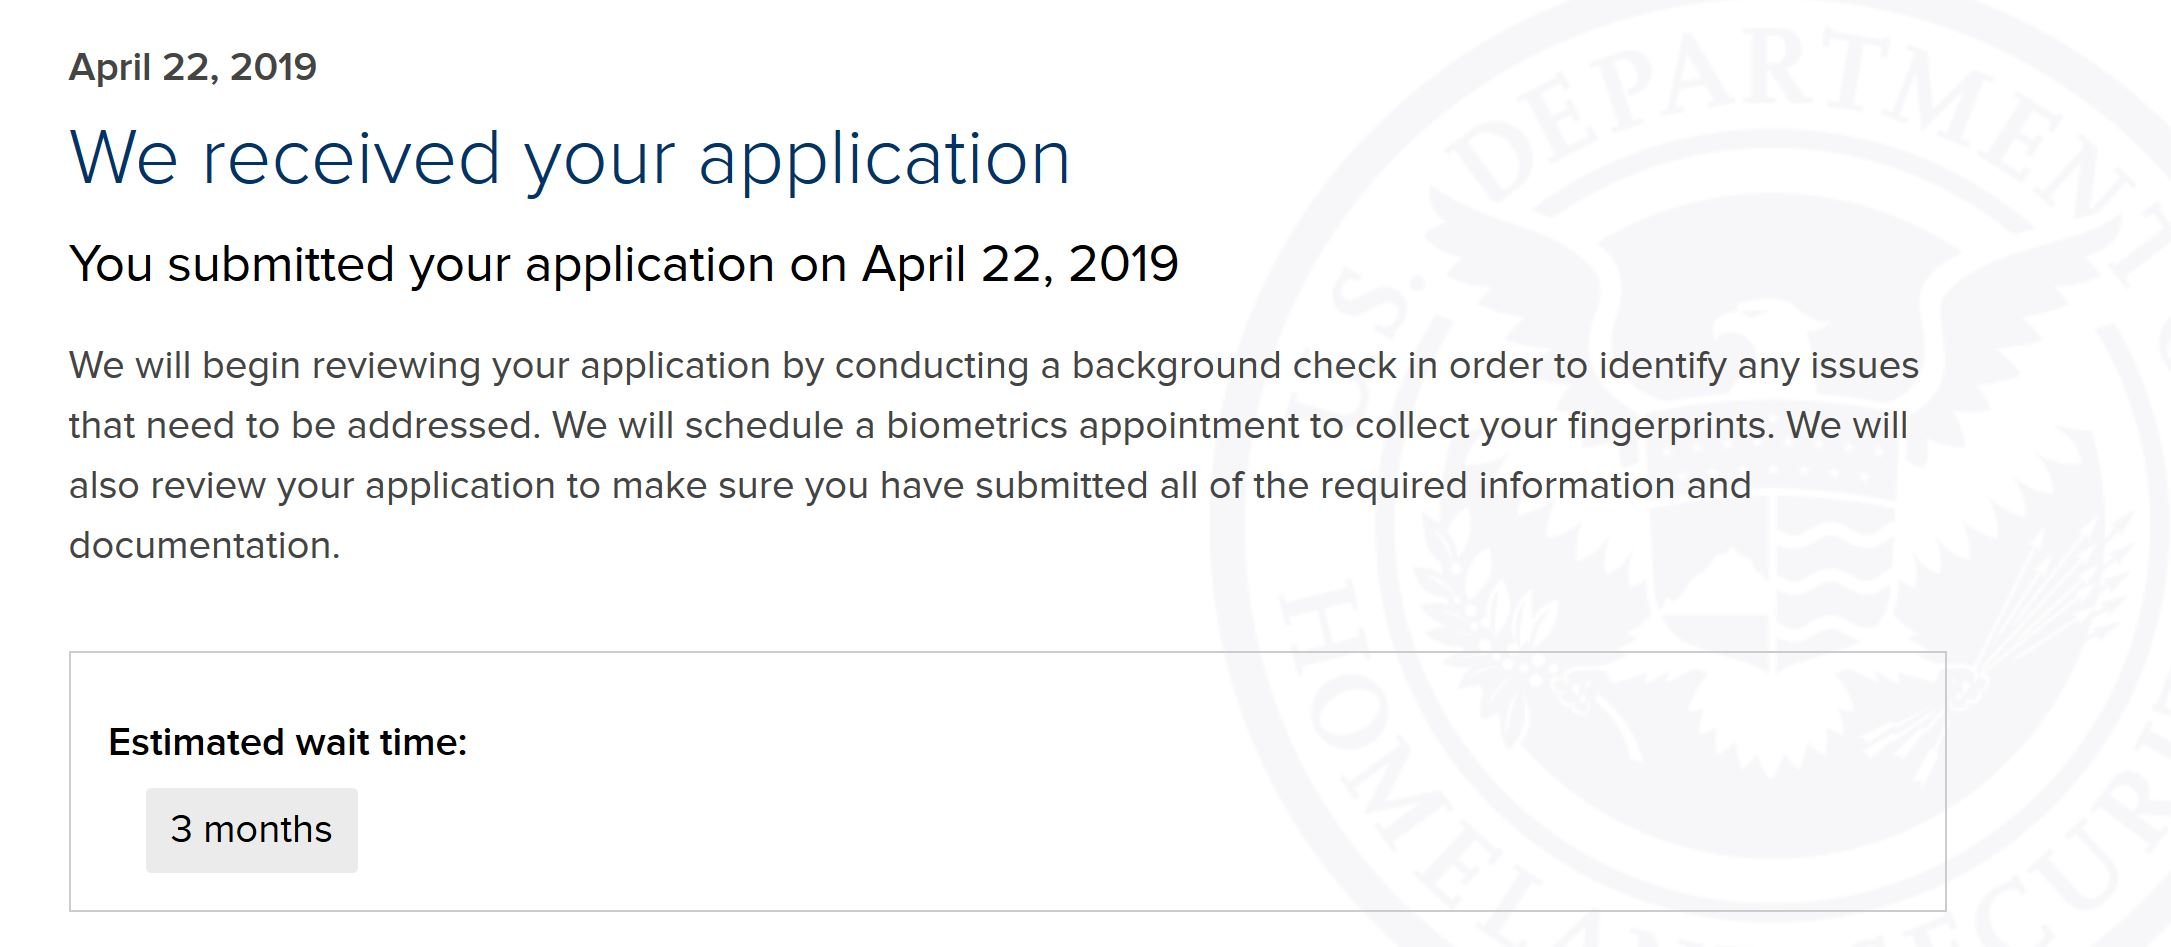The width and height of the screenshot is (2171, 947).
Task: Click the "3 months" wait time badge
Action: [252, 830]
